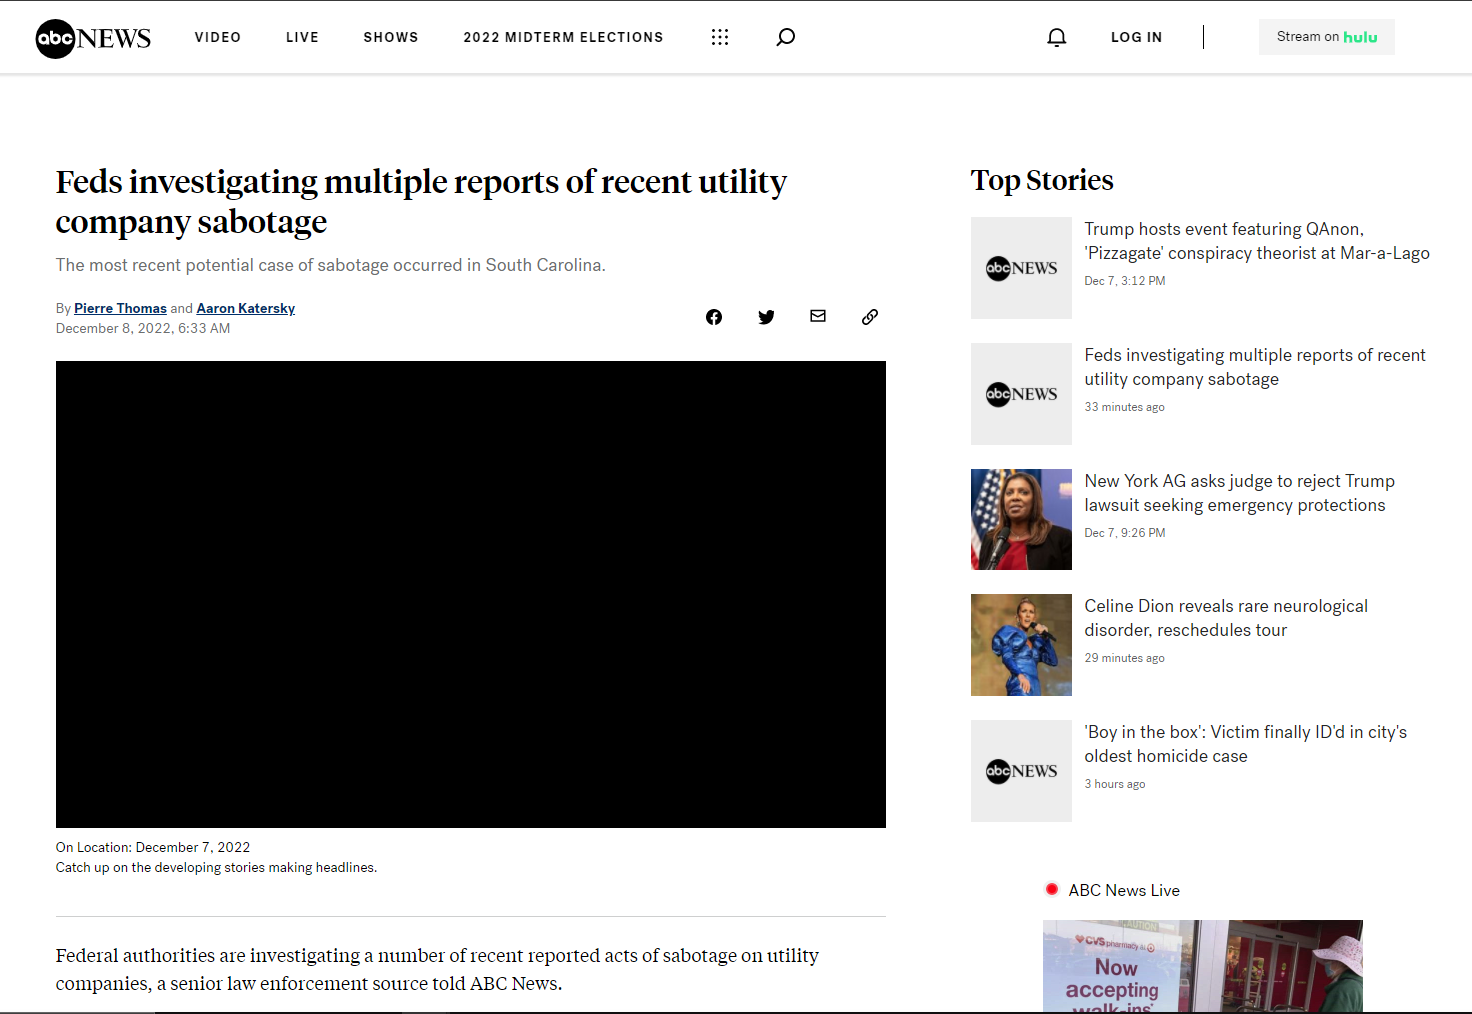Play the On Location video
Viewport: 1472px width, 1014px height.
(471, 594)
